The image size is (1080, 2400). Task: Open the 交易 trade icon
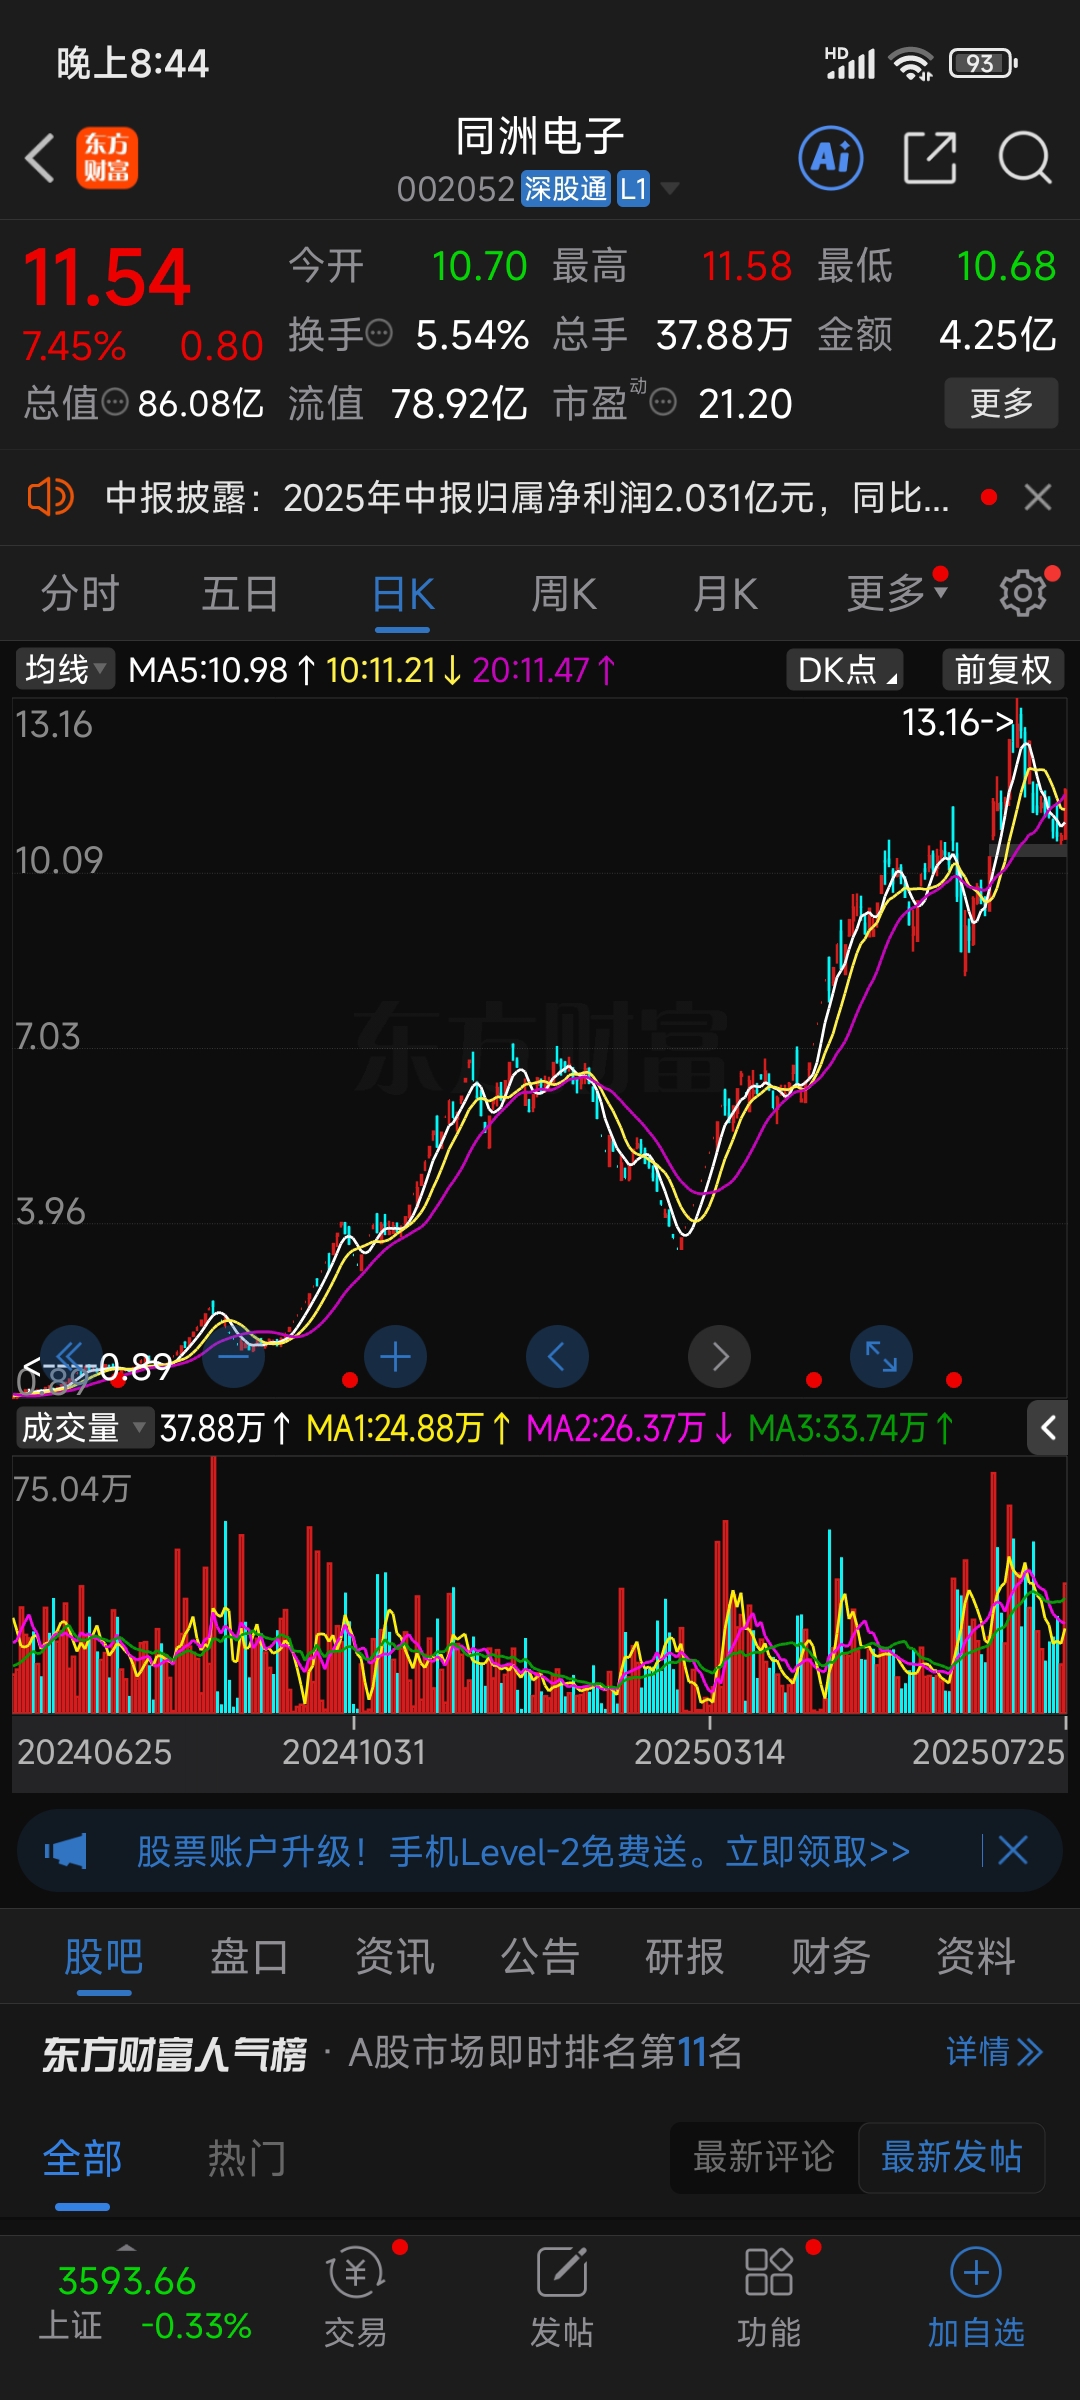coord(355,2298)
